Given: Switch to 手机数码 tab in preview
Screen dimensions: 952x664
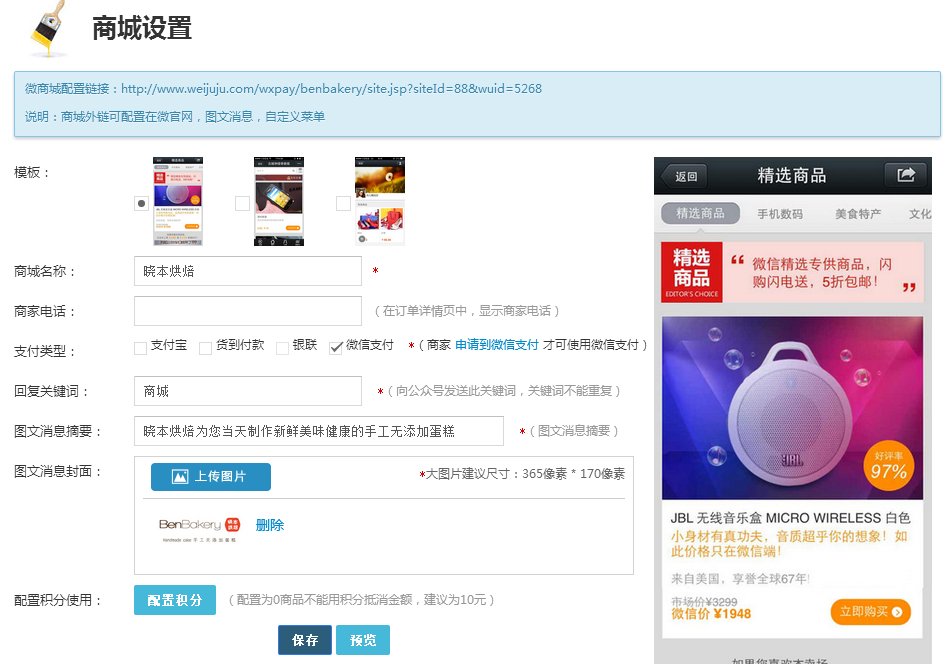Looking at the screenshot, I should pos(780,214).
